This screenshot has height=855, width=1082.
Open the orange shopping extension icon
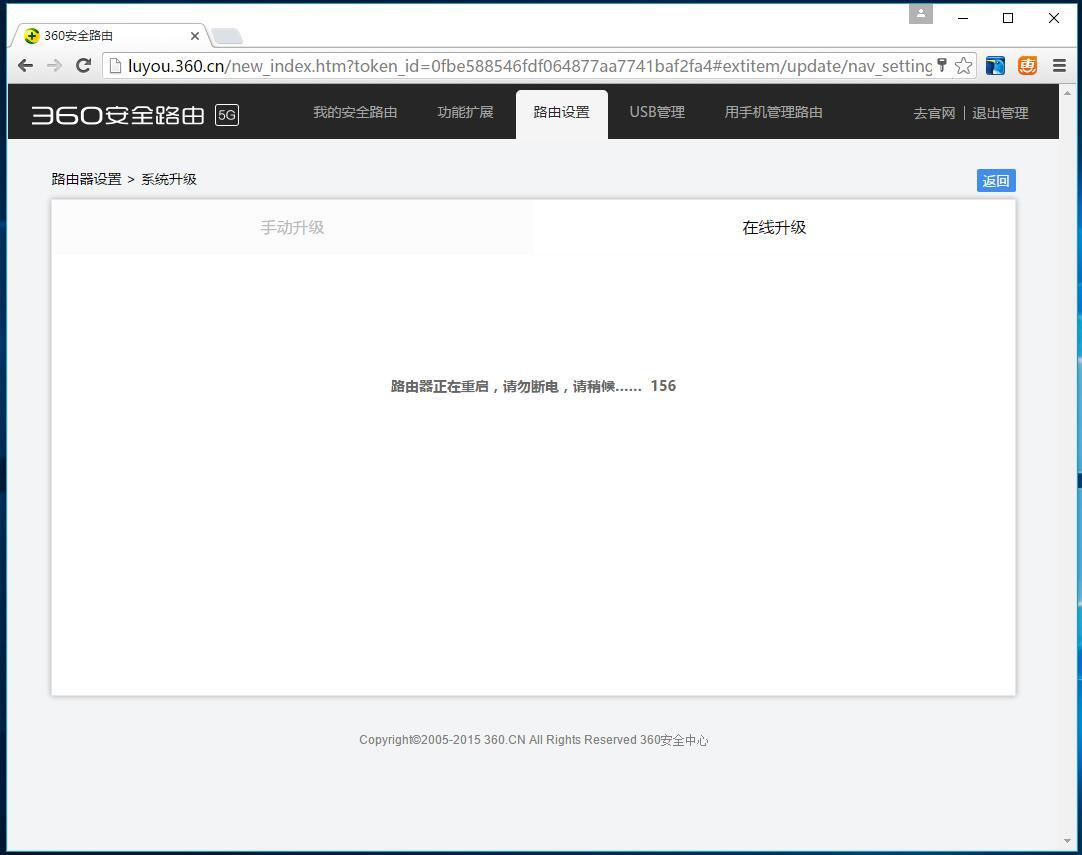pyautogui.click(x=1027, y=65)
